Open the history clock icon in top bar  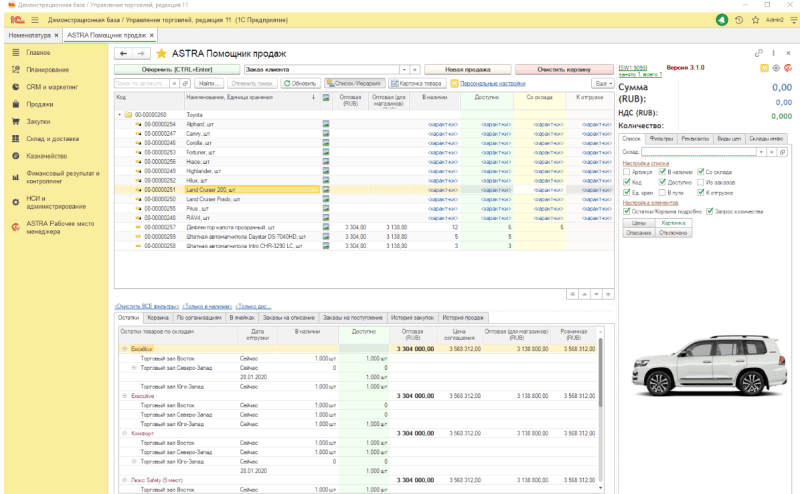pos(738,20)
